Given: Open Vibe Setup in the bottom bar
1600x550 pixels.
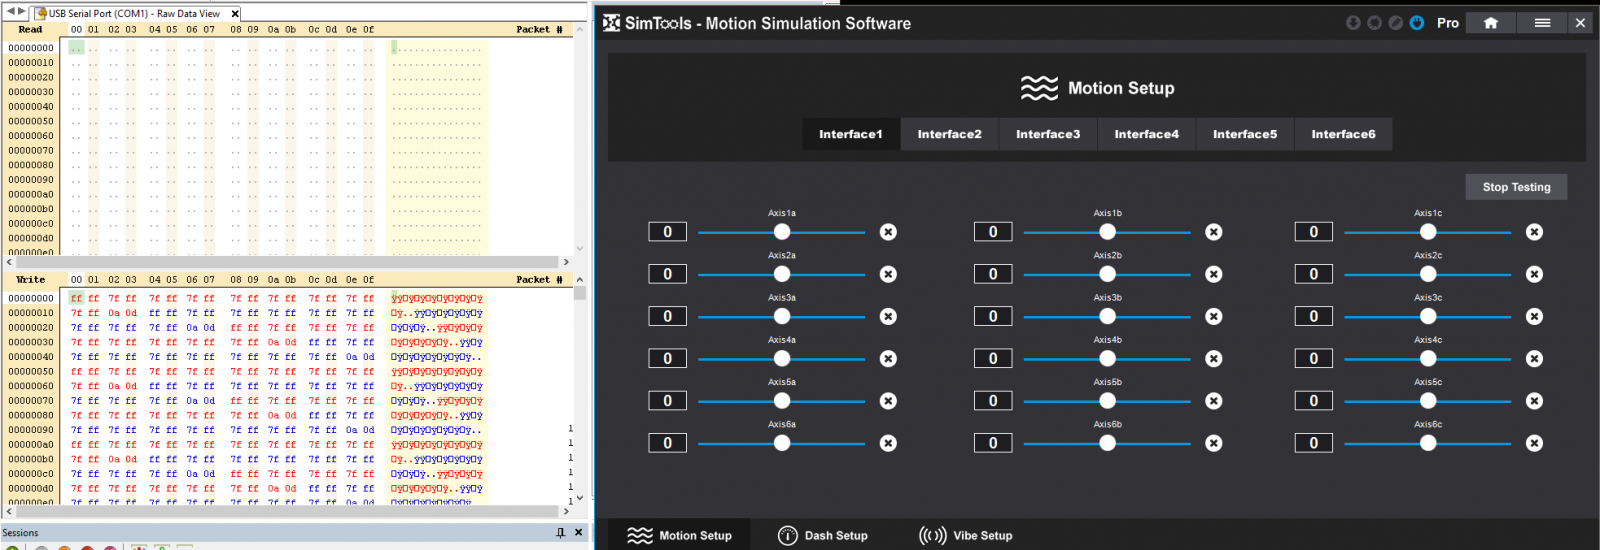Looking at the screenshot, I should click(966, 536).
